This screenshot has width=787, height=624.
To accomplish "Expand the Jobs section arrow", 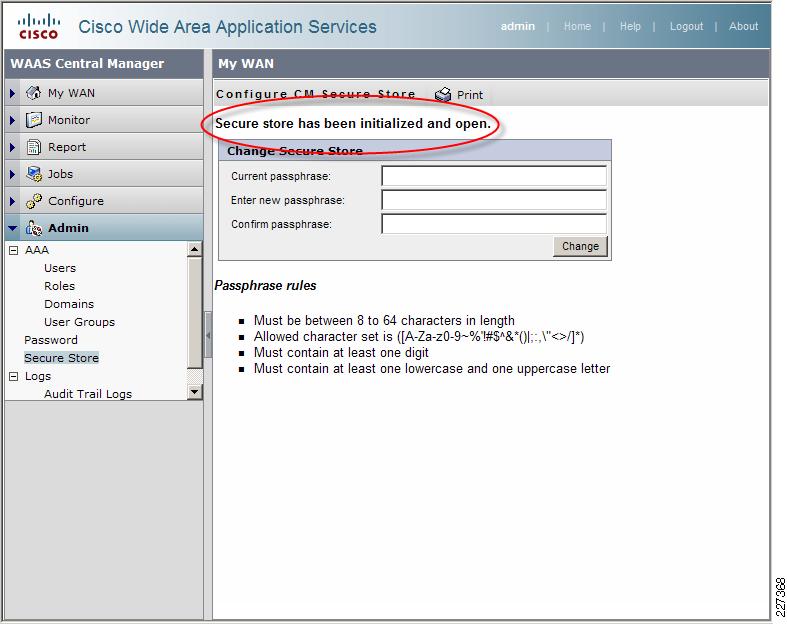I will coord(13,175).
